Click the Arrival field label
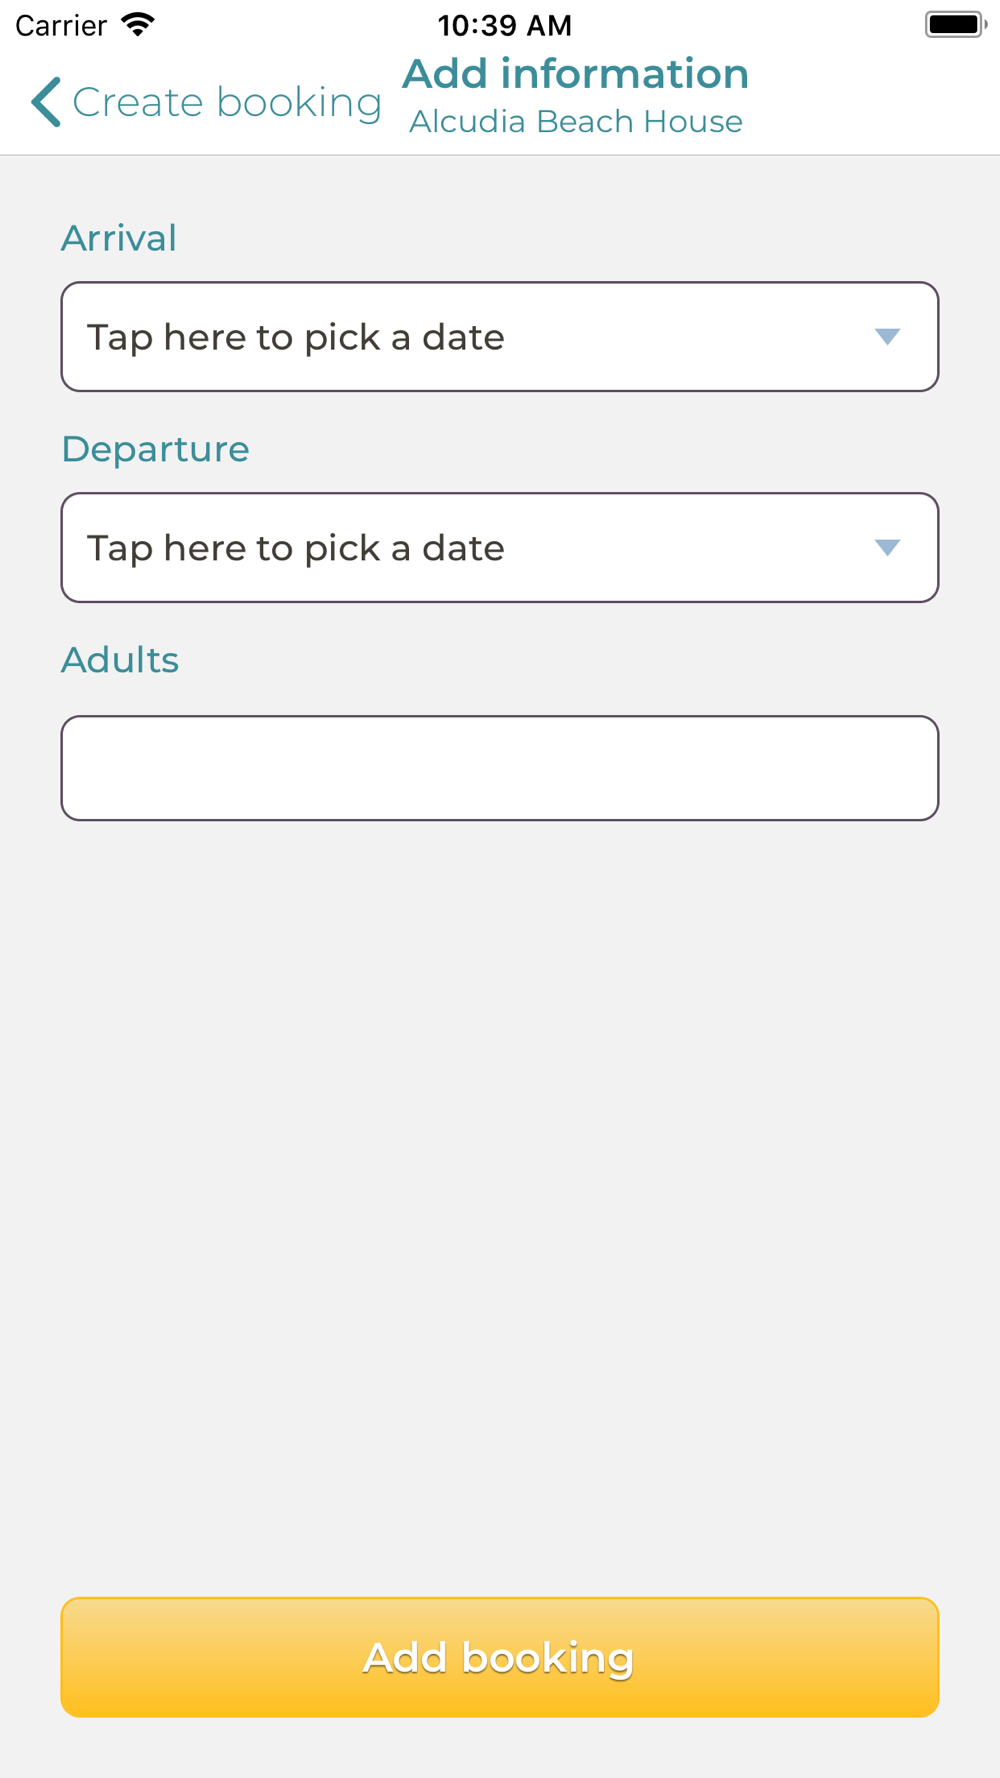The height and width of the screenshot is (1778, 1000). click(119, 239)
